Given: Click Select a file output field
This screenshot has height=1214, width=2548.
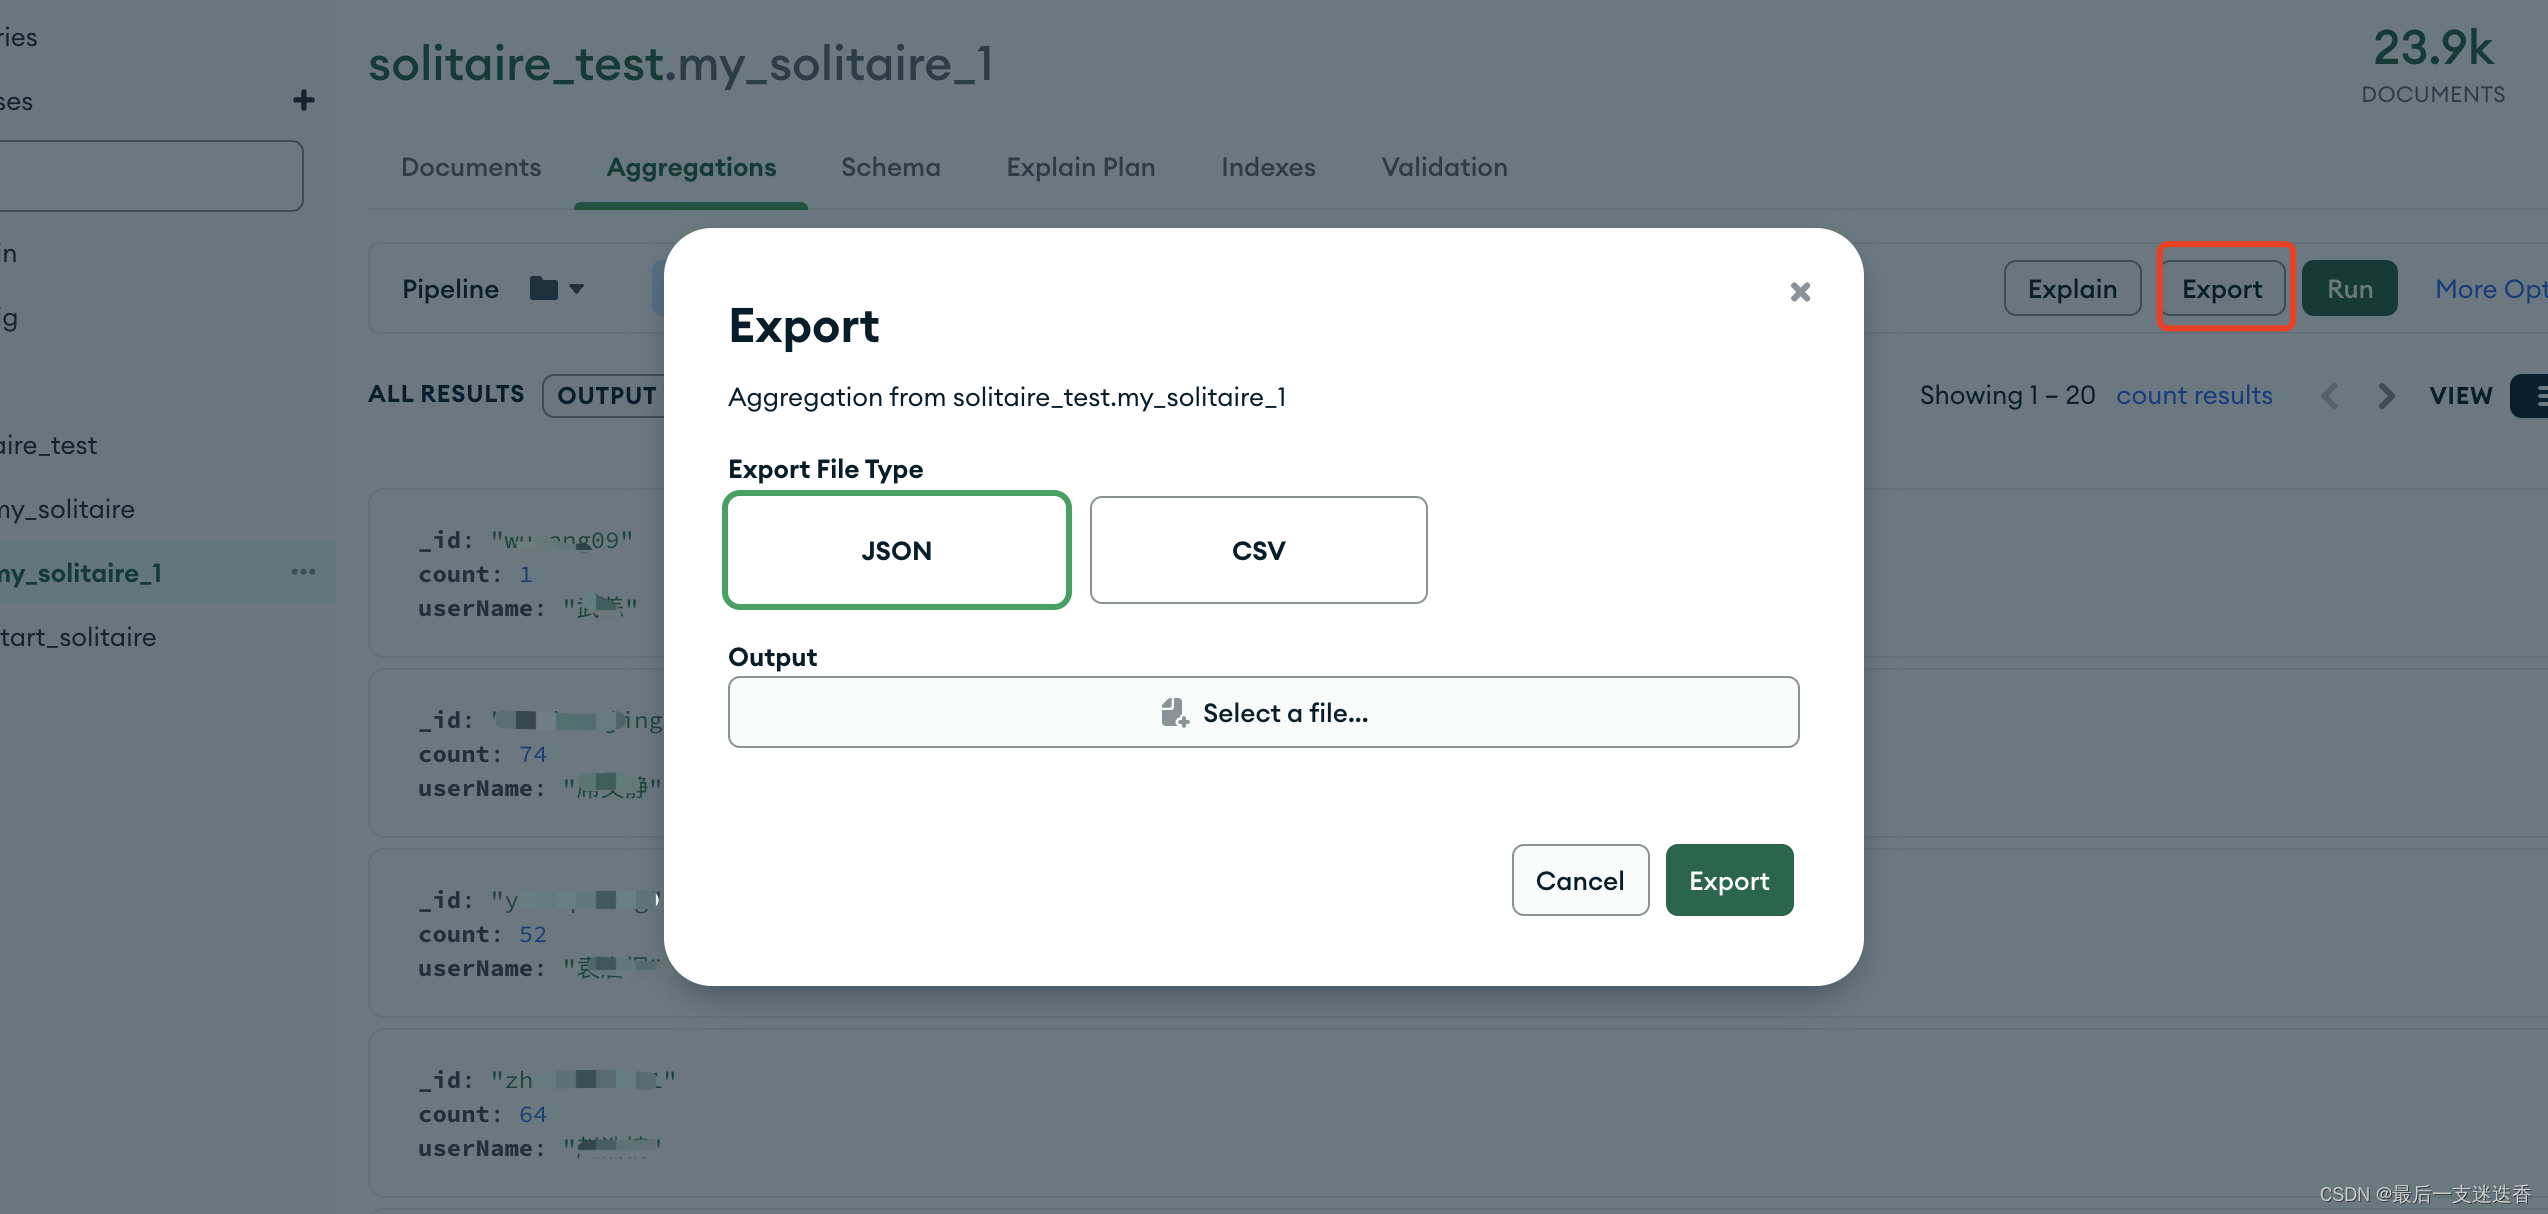Looking at the screenshot, I should coord(1263,712).
